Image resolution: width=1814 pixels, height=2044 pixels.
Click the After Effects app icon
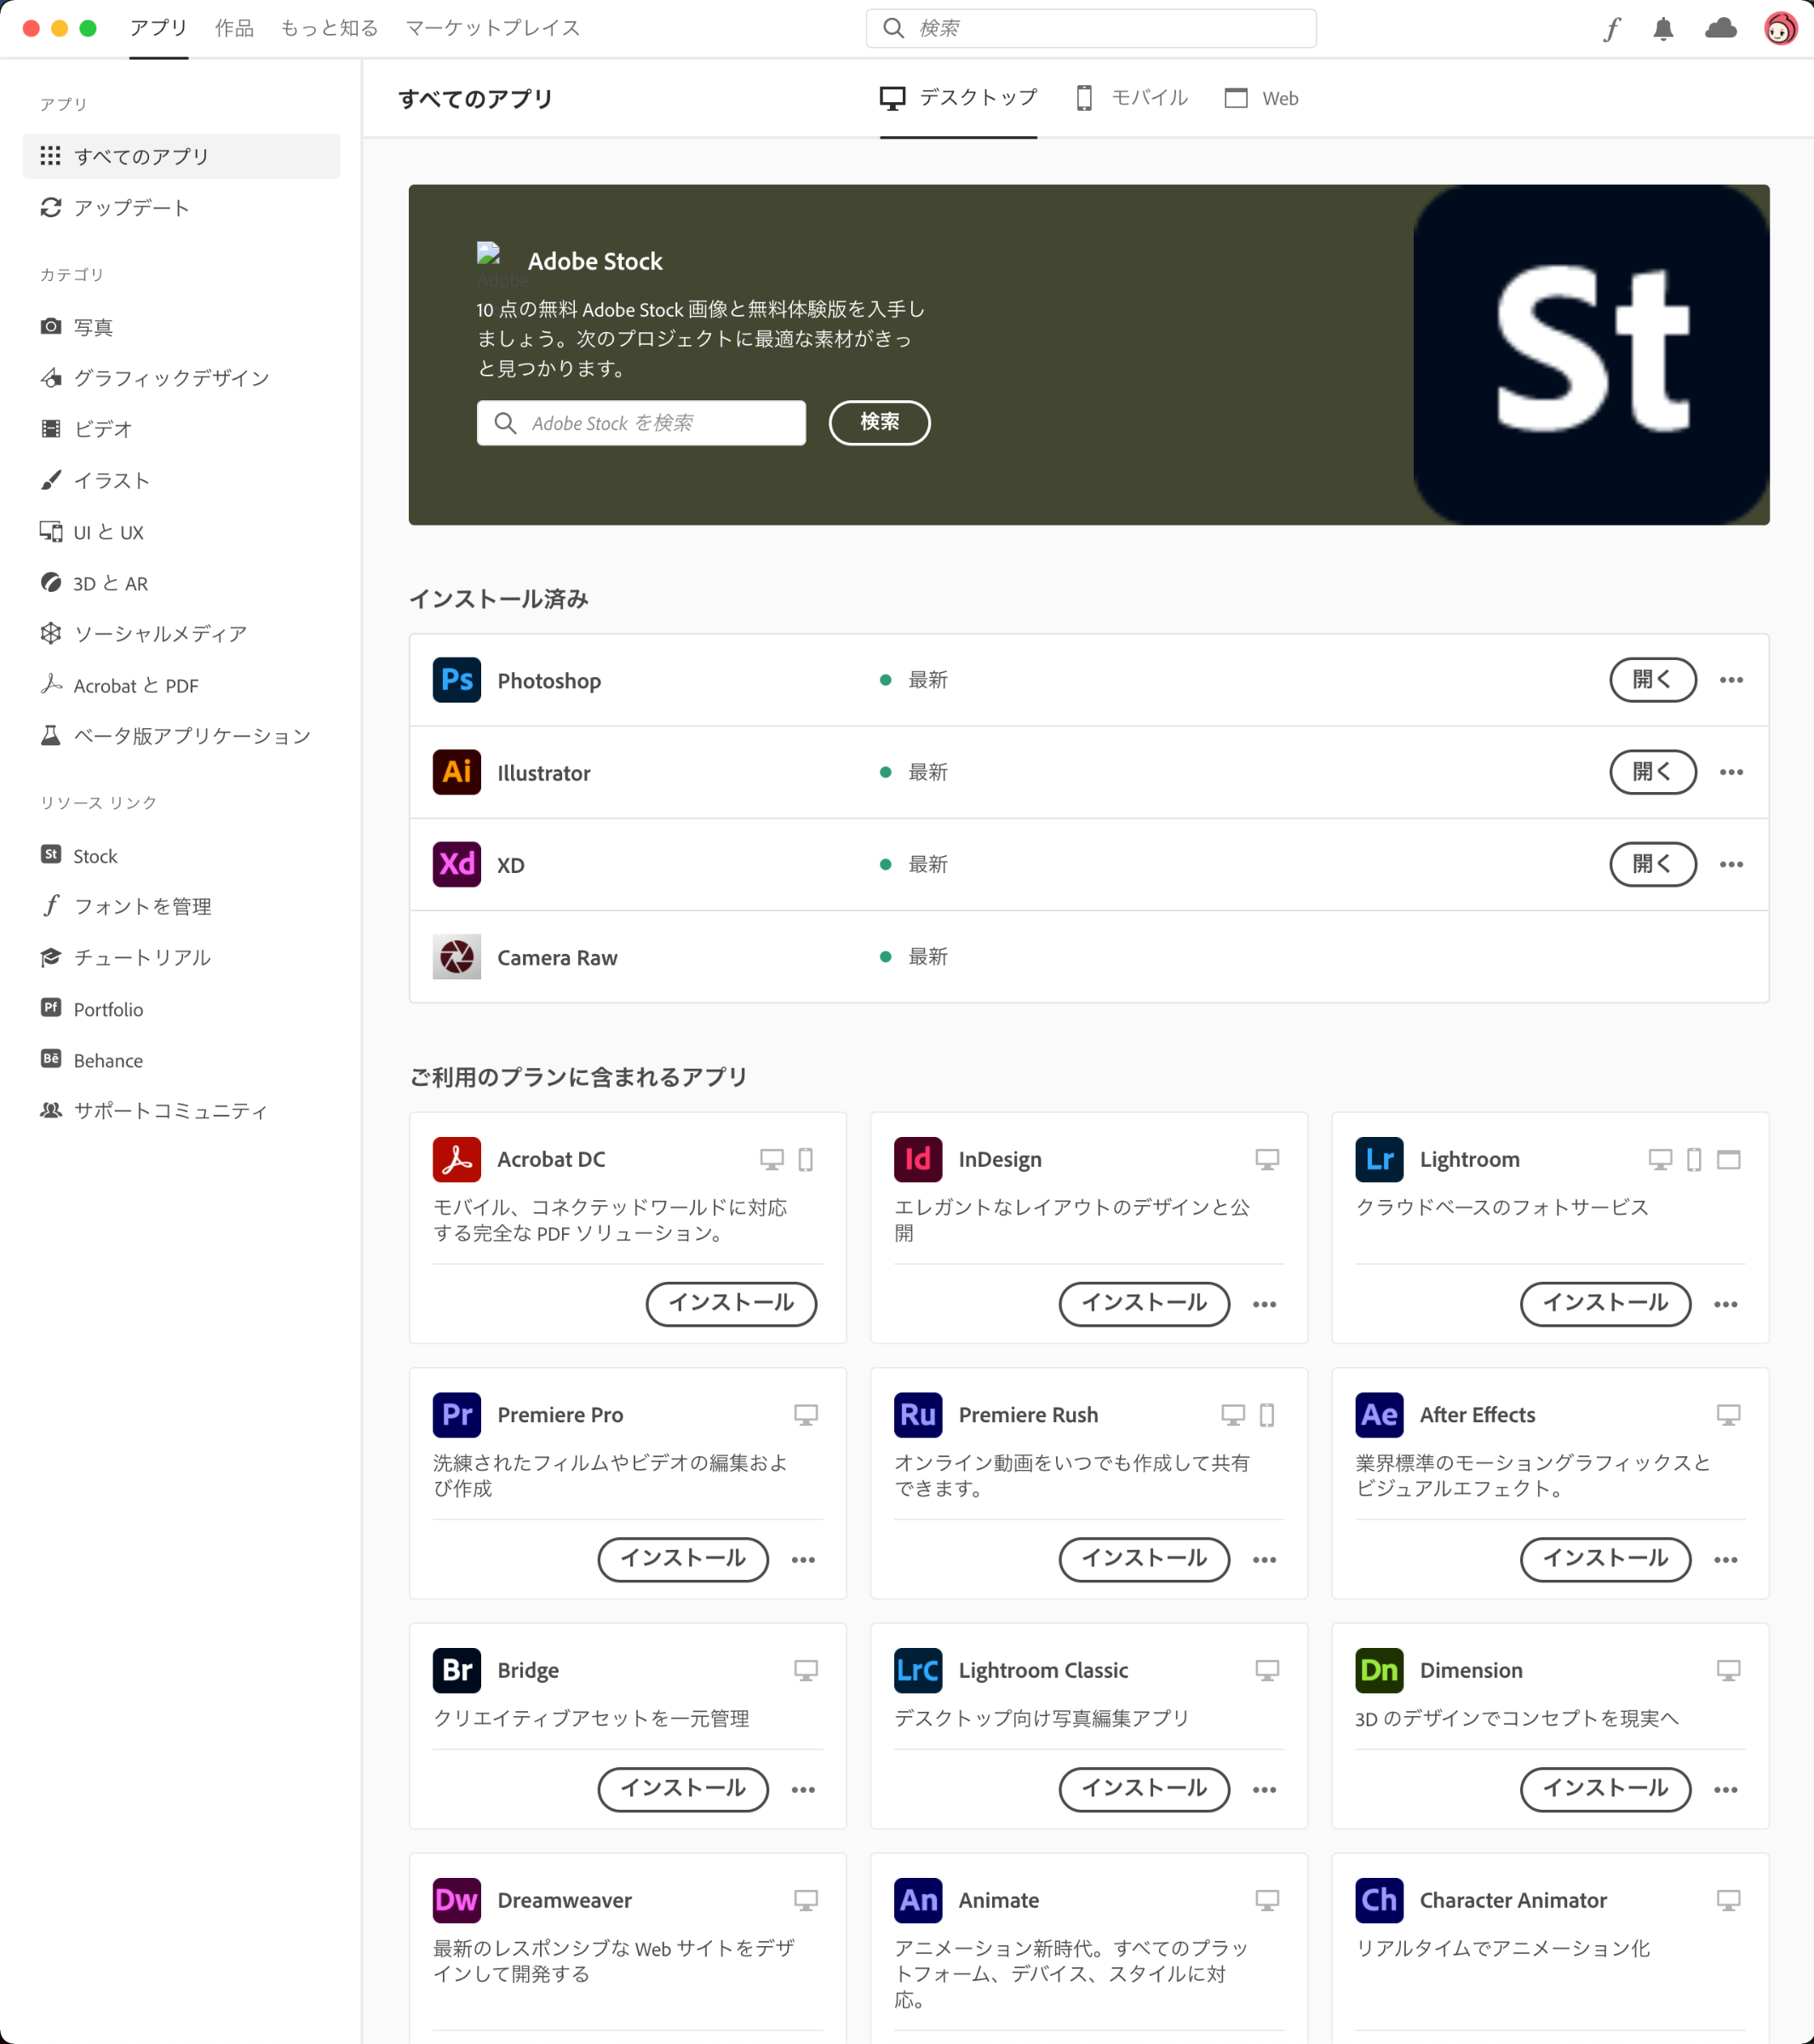(x=1378, y=1414)
